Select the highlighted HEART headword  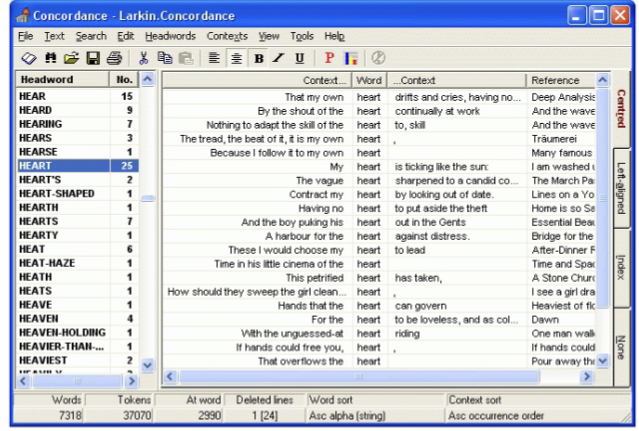click(77, 166)
